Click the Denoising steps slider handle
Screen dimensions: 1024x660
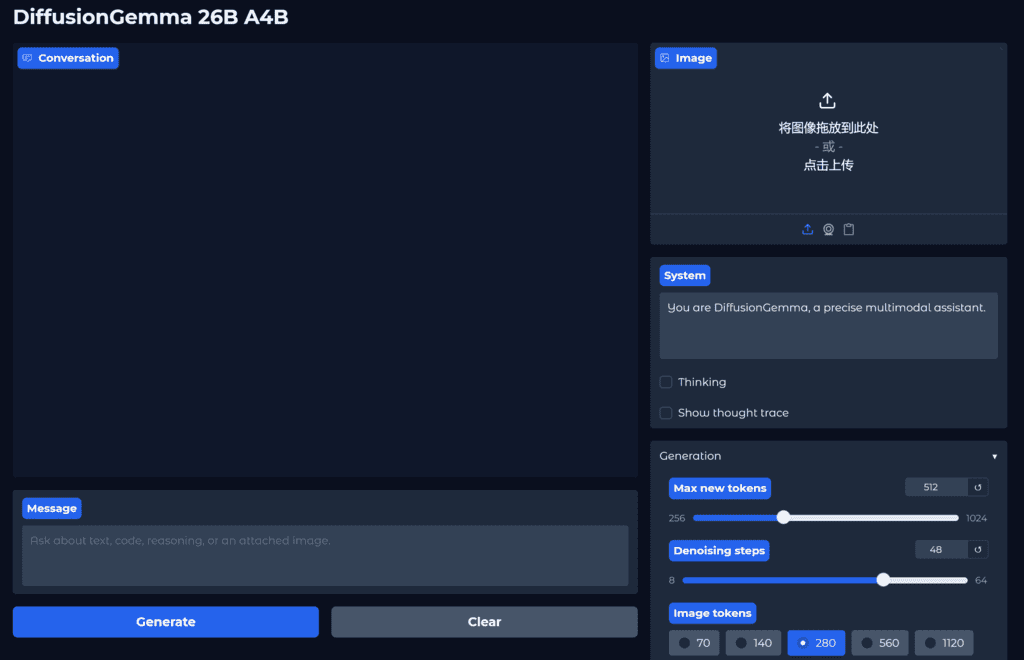(883, 580)
